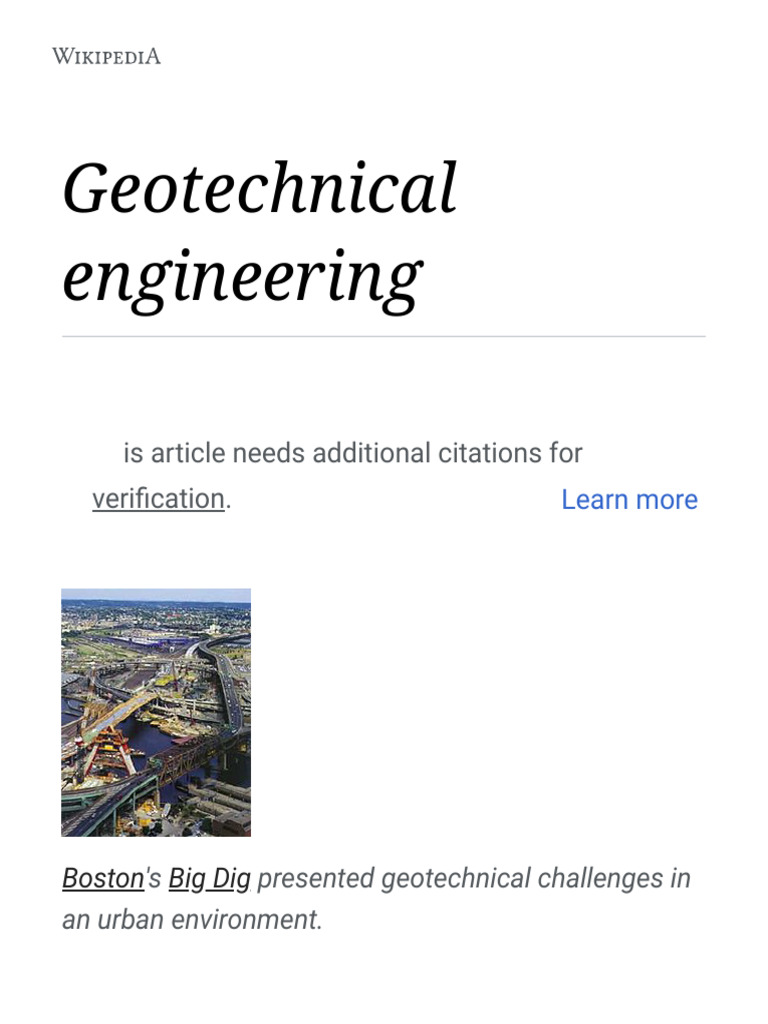Click the Wikipedia logo at top
Image resolution: width=768 pixels, height=1024 pixels.
[106, 56]
